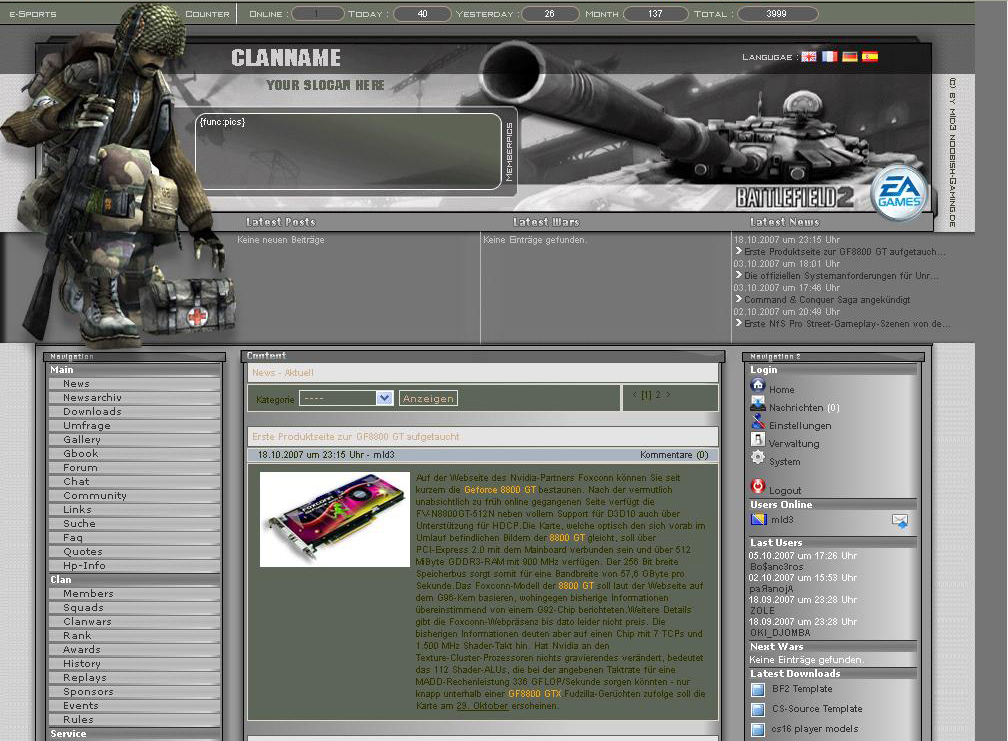The height and width of the screenshot is (741, 1008).
Task: Click 'Geforce 8800 GT' highlighted link
Action: [500, 490]
